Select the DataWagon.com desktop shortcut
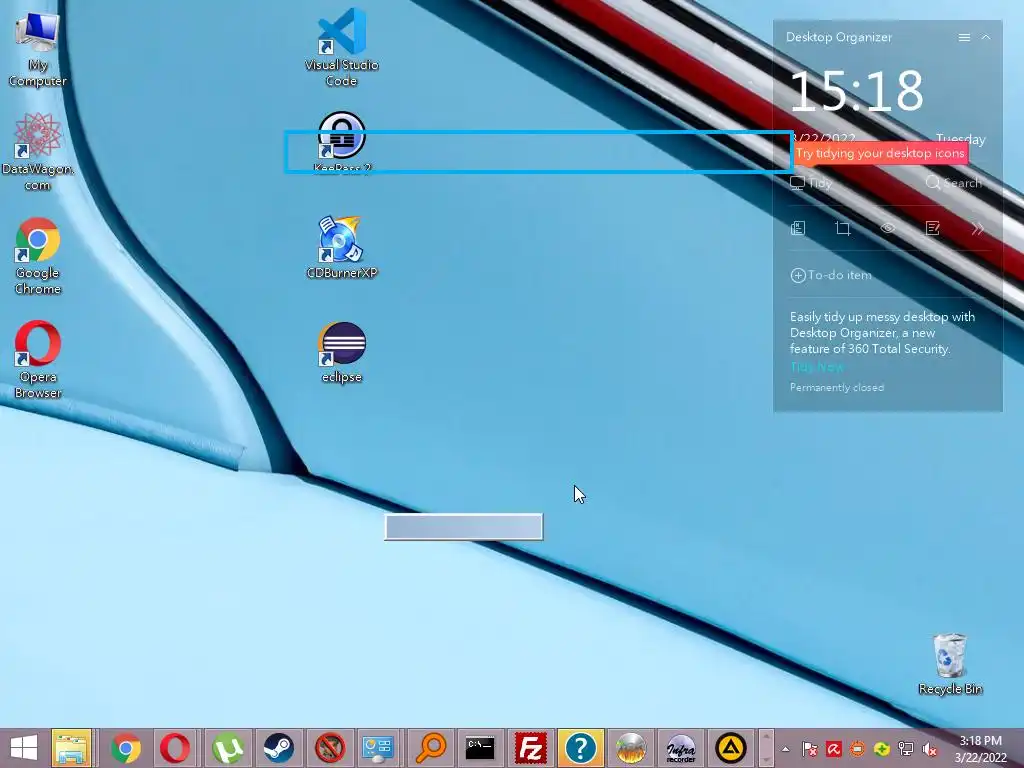The height and width of the screenshot is (768, 1024). tap(37, 152)
